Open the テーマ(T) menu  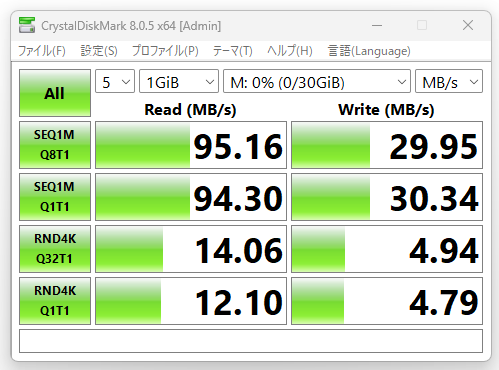click(x=233, y=51)
